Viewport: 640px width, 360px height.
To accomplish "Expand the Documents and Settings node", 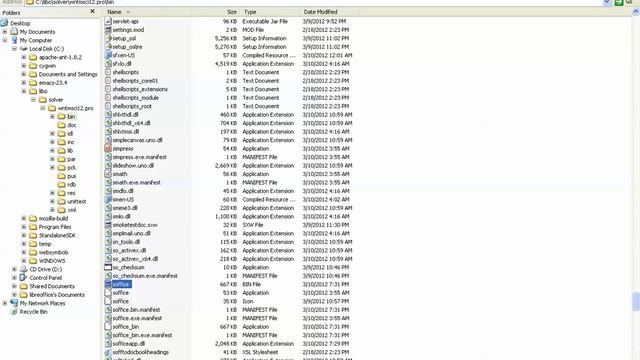I will [x=24, y=74].
